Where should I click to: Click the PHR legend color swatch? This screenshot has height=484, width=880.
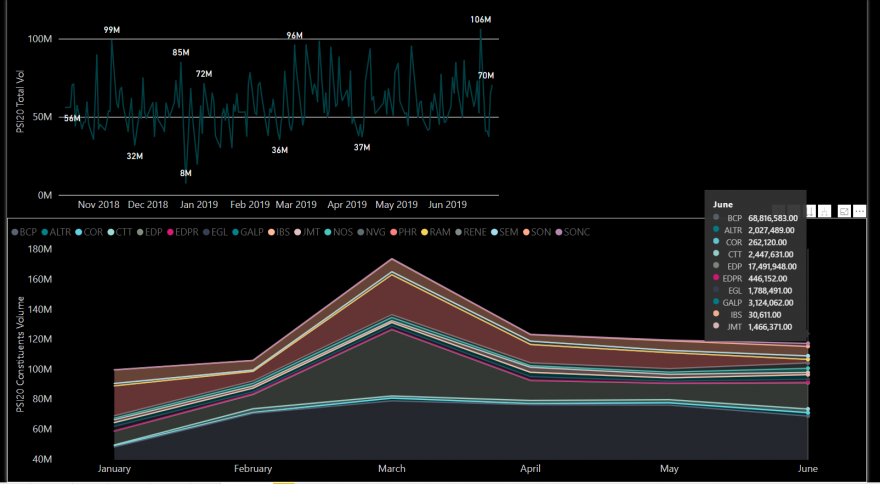[395, 232]
